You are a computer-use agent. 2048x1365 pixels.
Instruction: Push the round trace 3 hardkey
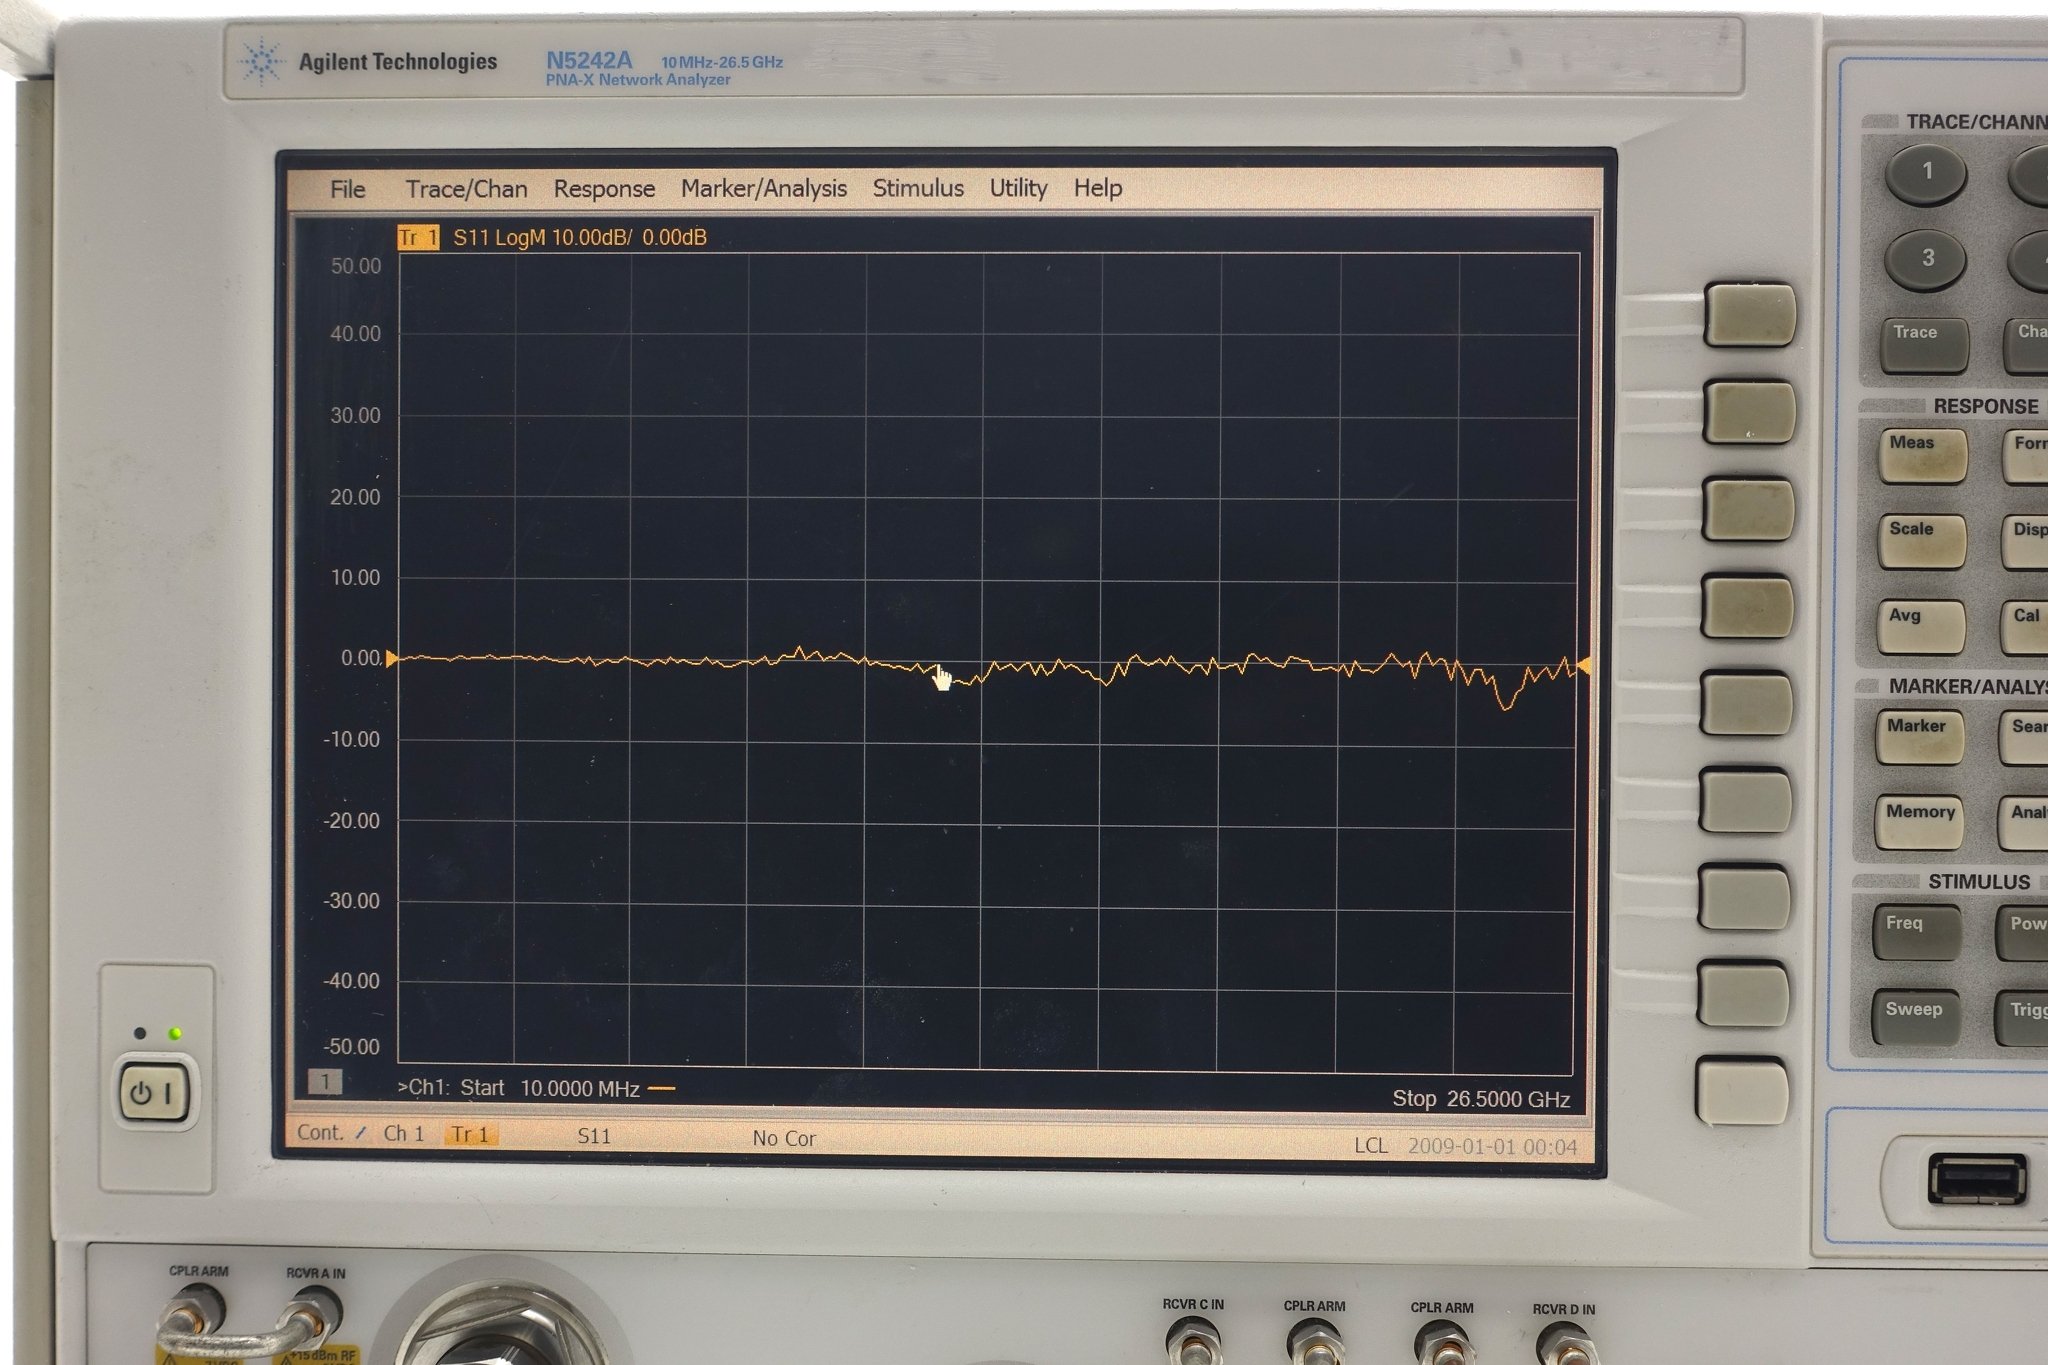point(1925,259)
